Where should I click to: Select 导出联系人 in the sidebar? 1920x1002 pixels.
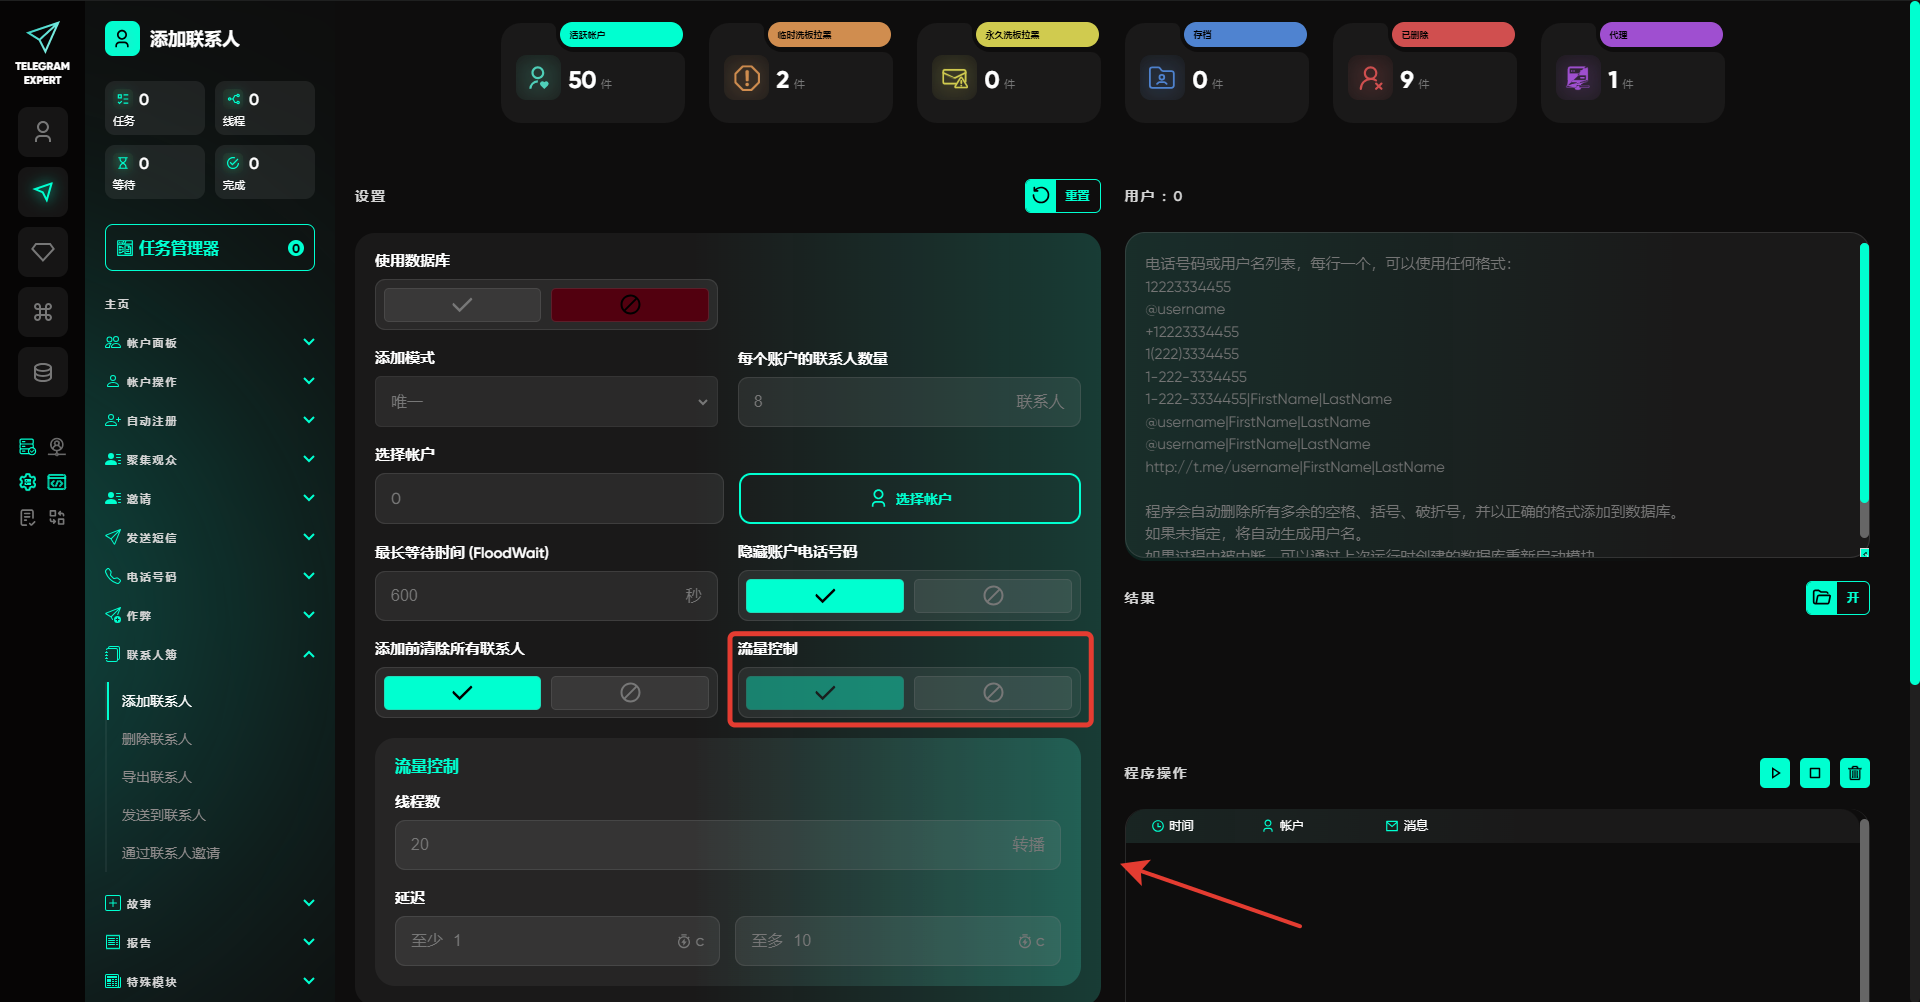pyautogui.click(x=157, y=777)
